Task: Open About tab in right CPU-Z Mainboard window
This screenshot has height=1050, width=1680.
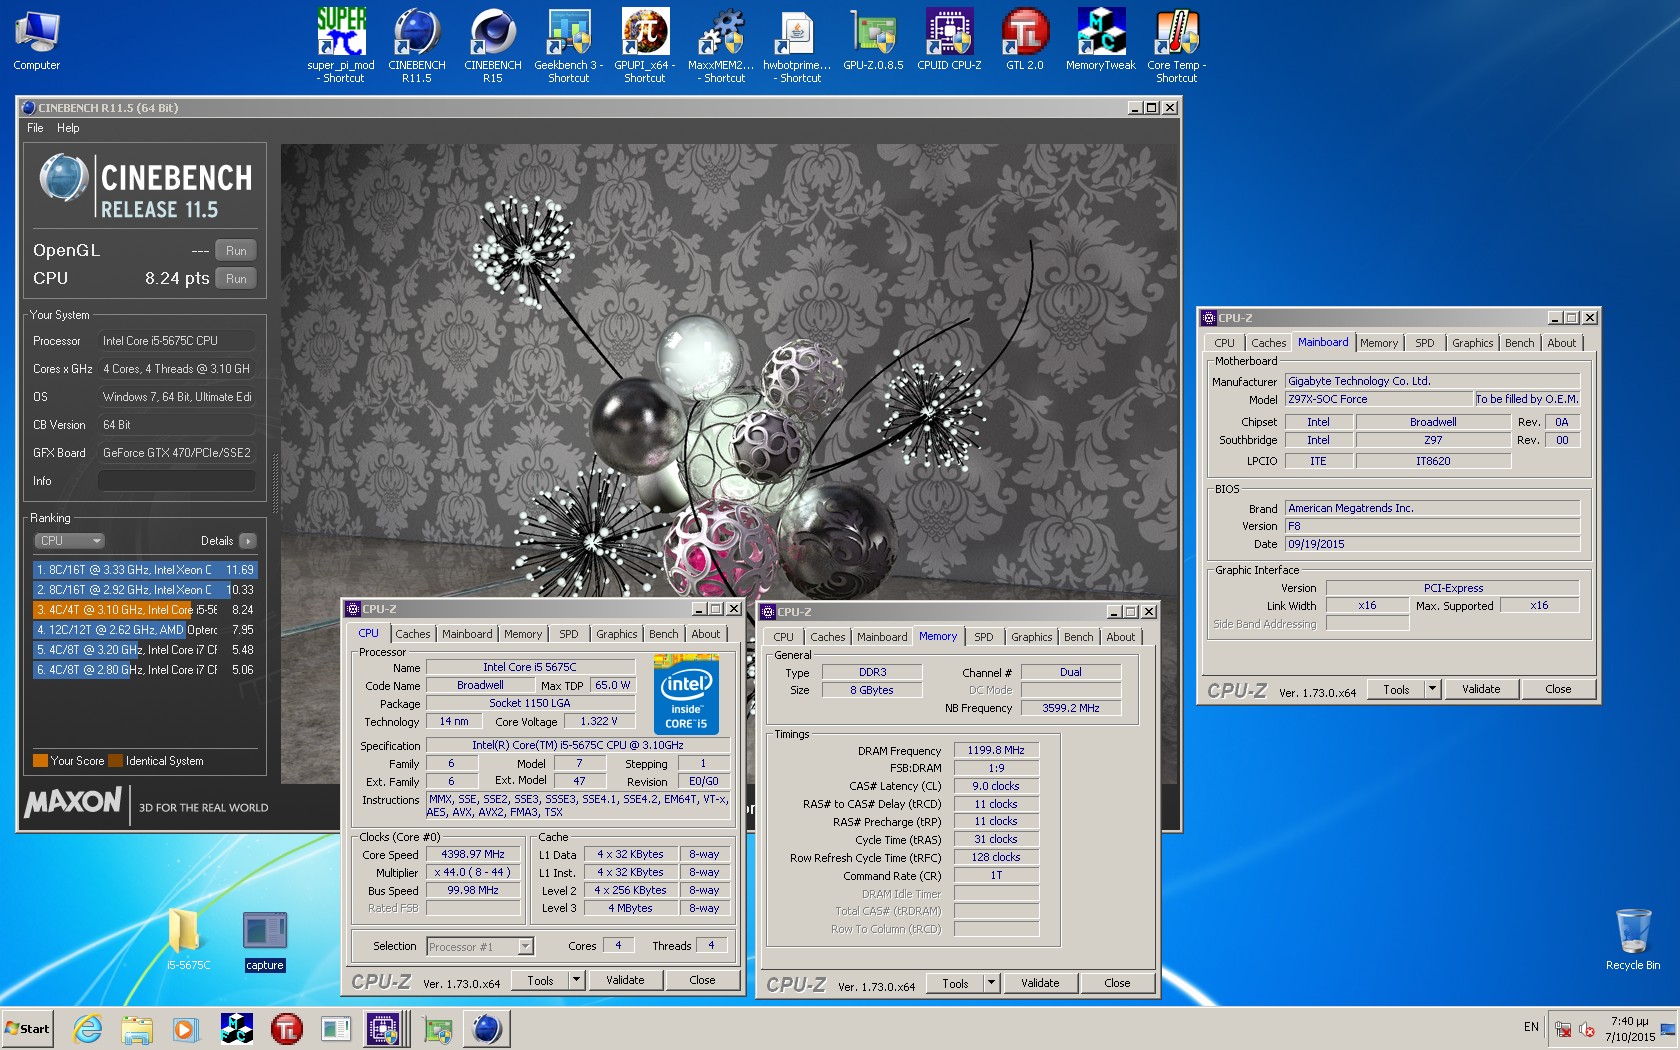Action: click(1561, 343)
